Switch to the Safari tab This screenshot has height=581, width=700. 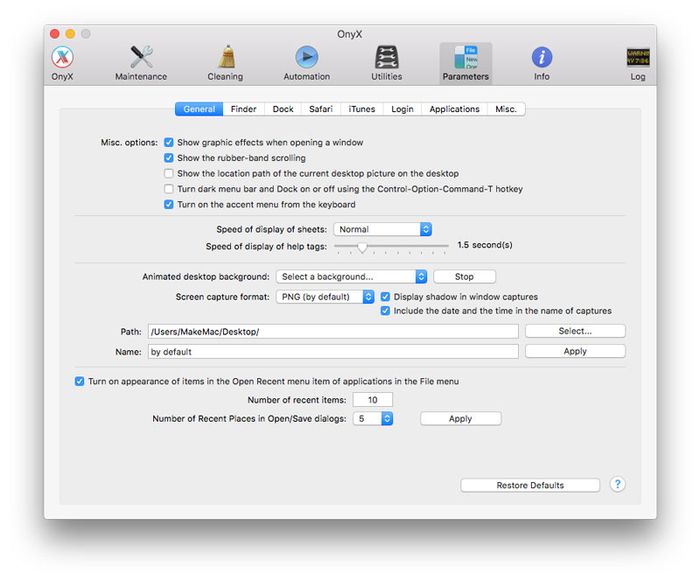tap(321, 109)
